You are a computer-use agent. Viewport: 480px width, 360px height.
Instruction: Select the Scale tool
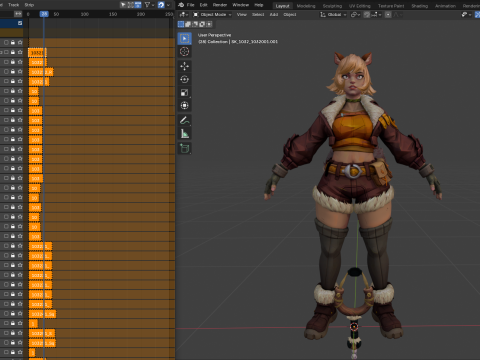pos(184,92)
